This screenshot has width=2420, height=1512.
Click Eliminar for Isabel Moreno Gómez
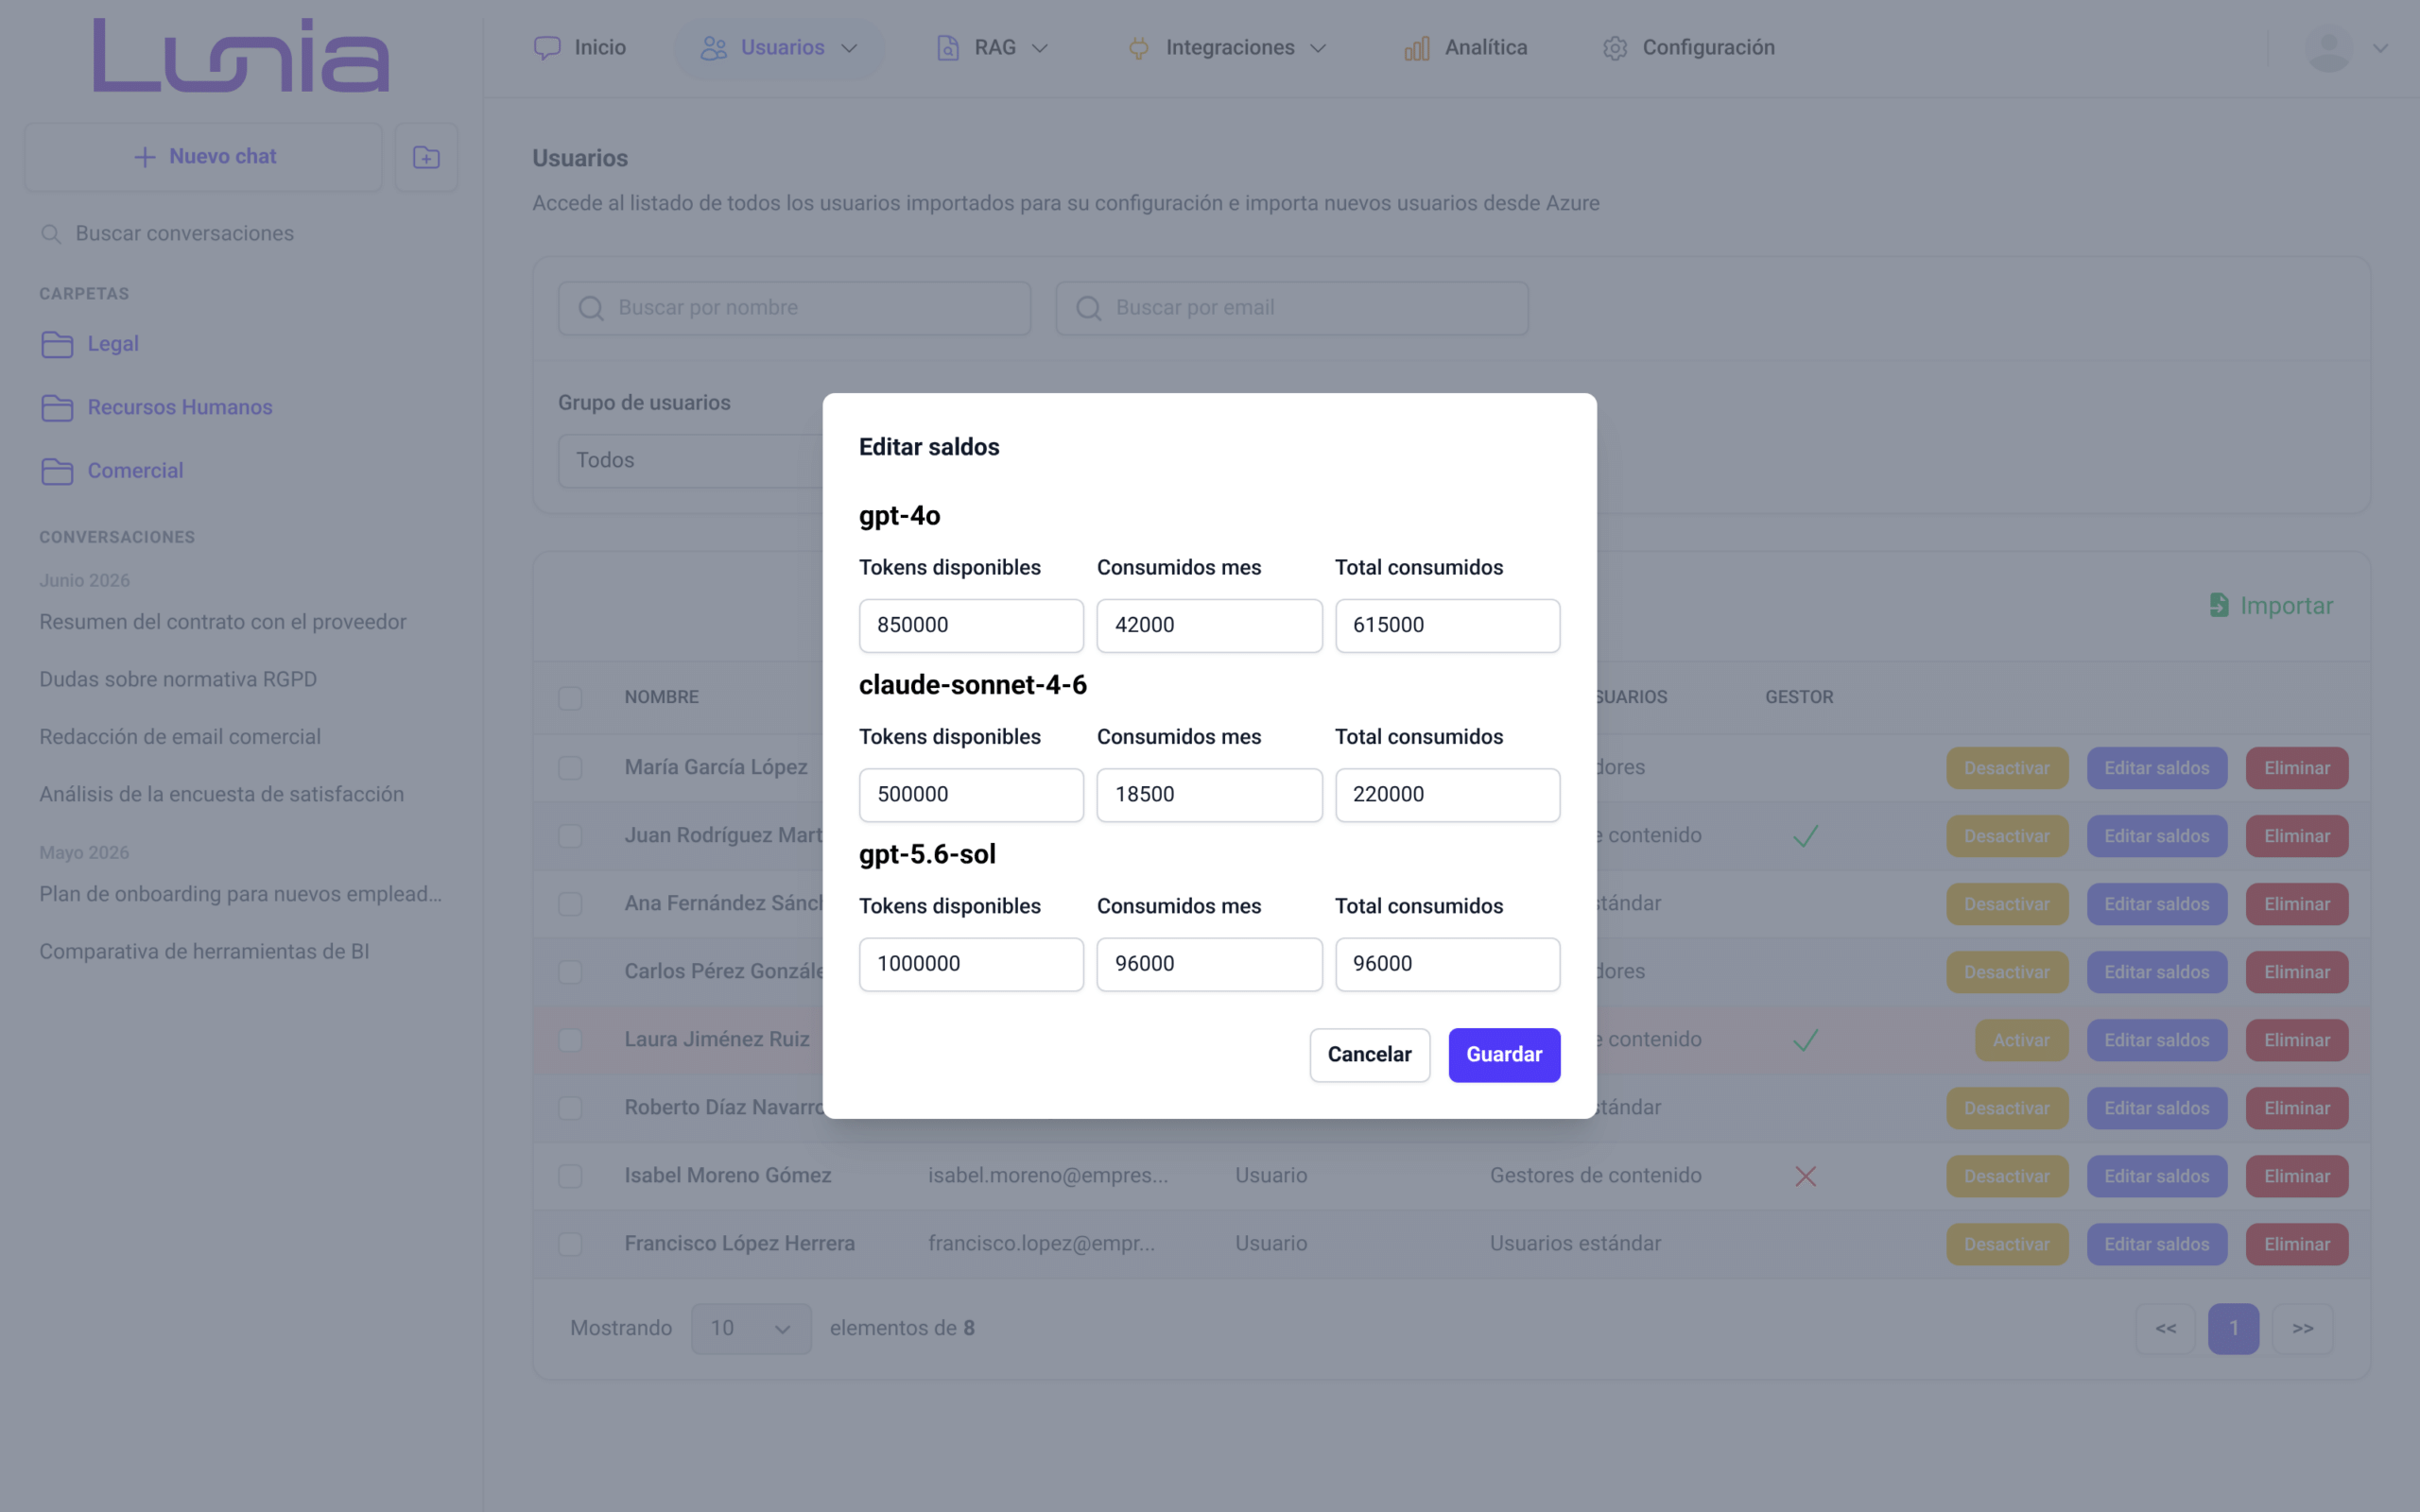click(x=2297, y=1176)
